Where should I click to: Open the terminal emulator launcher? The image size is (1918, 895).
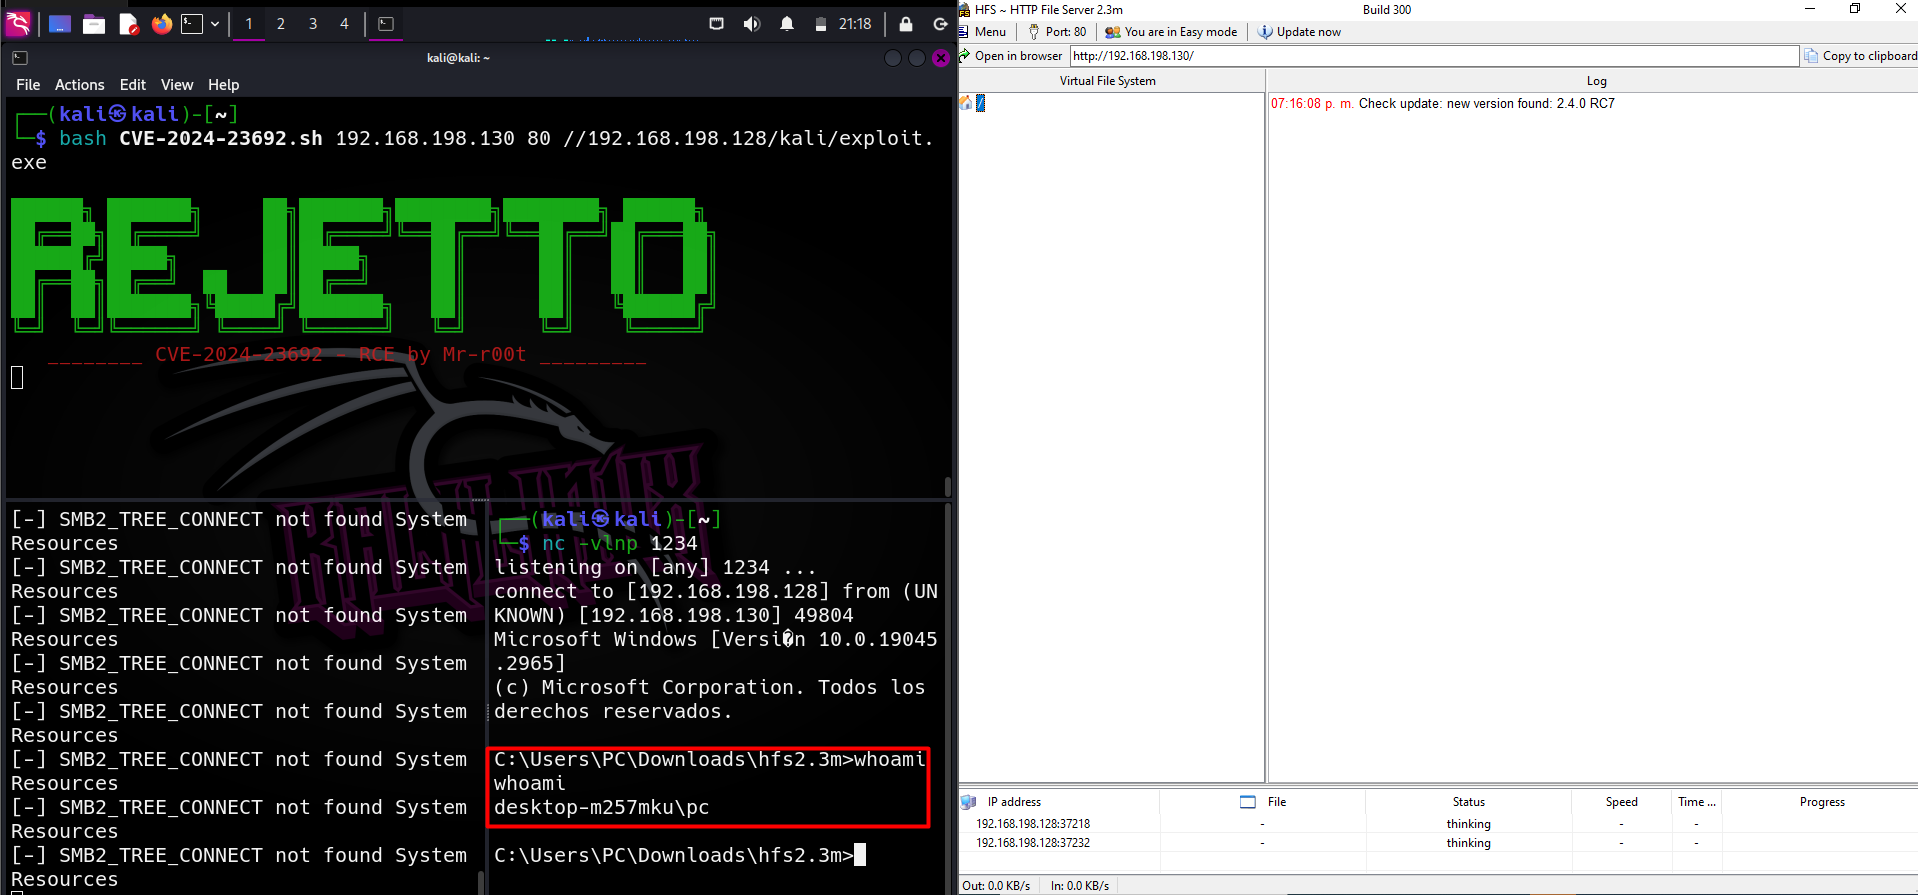(x=192, y=24)
